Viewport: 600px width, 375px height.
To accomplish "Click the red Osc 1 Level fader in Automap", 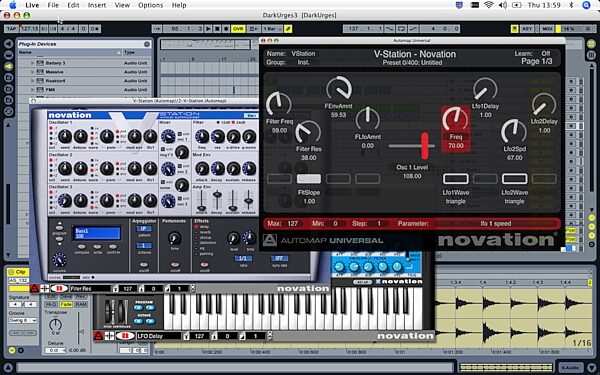I will (425, 146).
